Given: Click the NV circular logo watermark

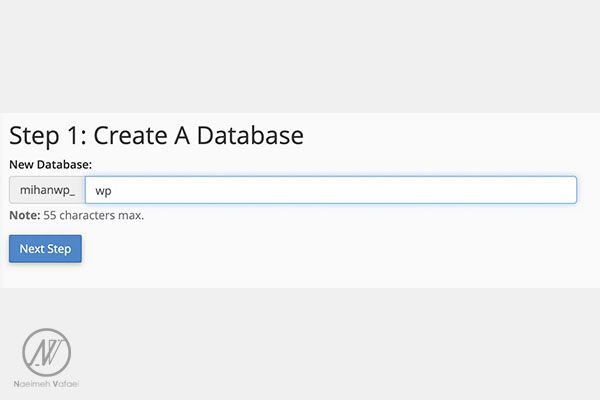Looking at the screenshot, I should pyautogui.click(x=47, y=353).
